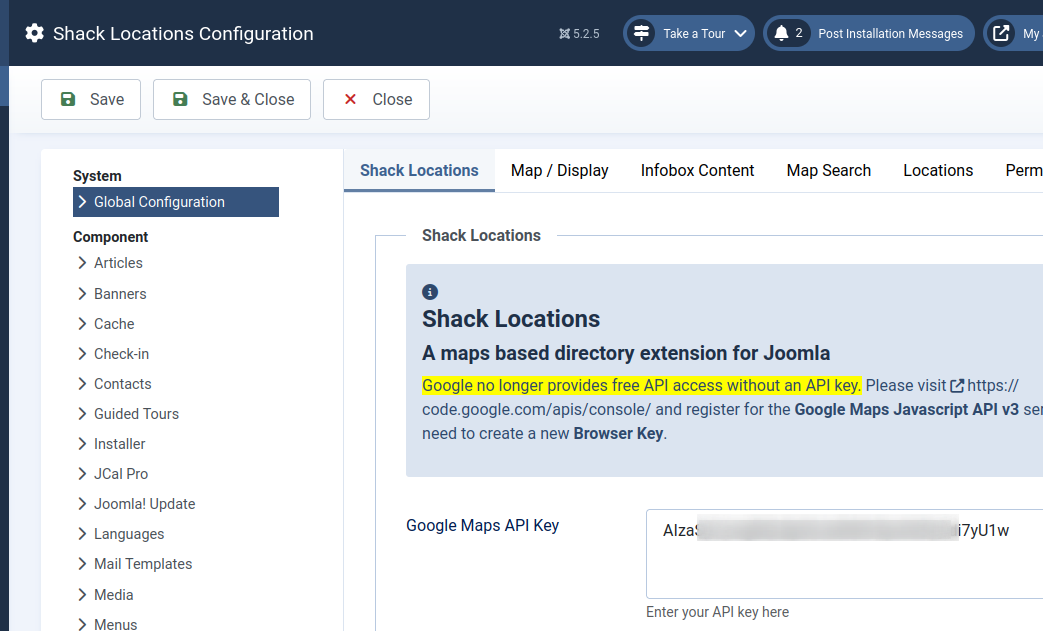Open the Mail Templates settings
The width and height of the screenshot is (1043, 631).
click(143, 564)
